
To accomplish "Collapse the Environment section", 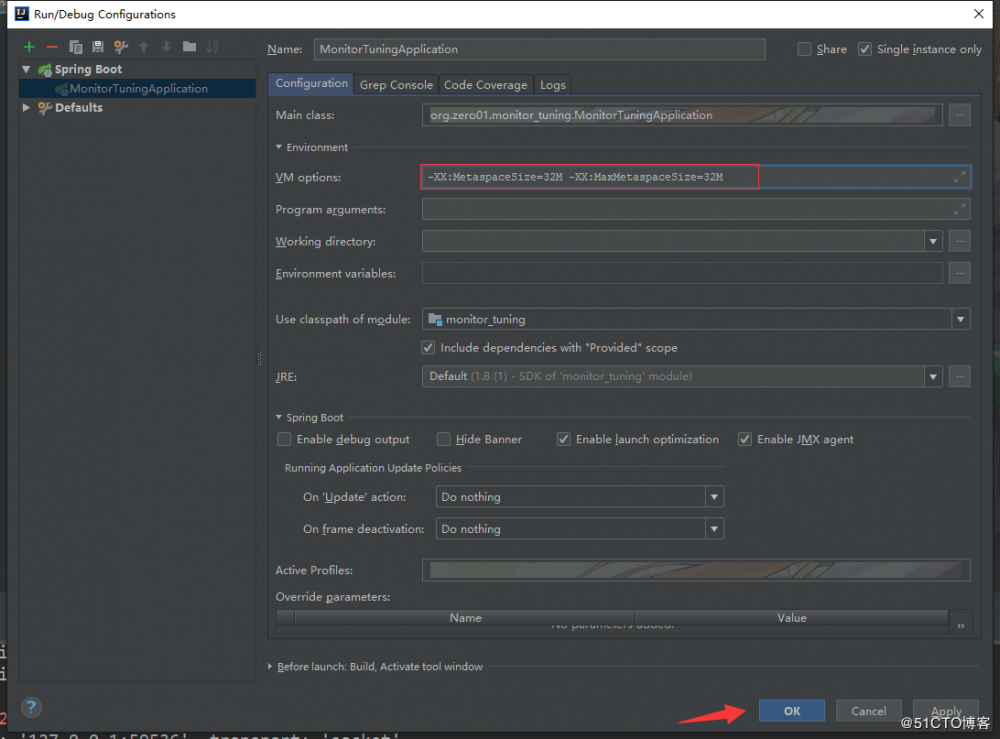I will coord(279,147).
